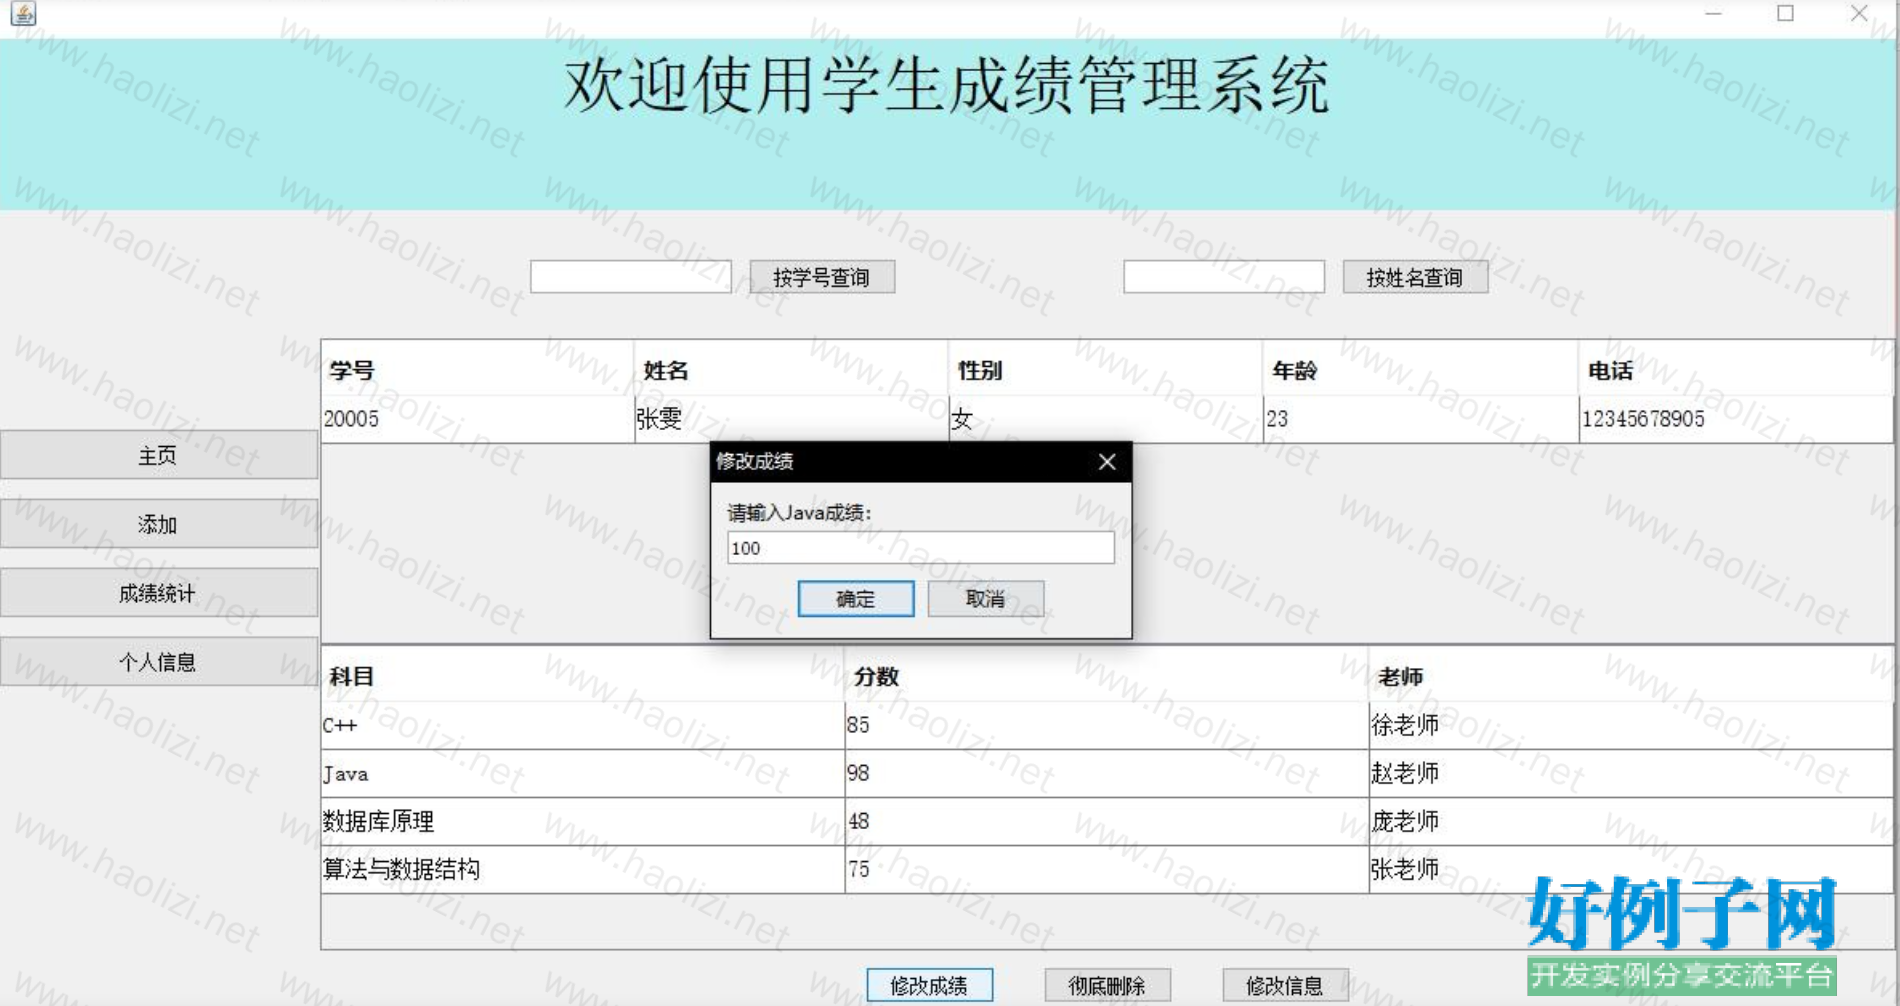Image resolution: width=1900 pixels, height=1006 pixels.
Task: Focus the name search text field
Action: point(1223,277)
